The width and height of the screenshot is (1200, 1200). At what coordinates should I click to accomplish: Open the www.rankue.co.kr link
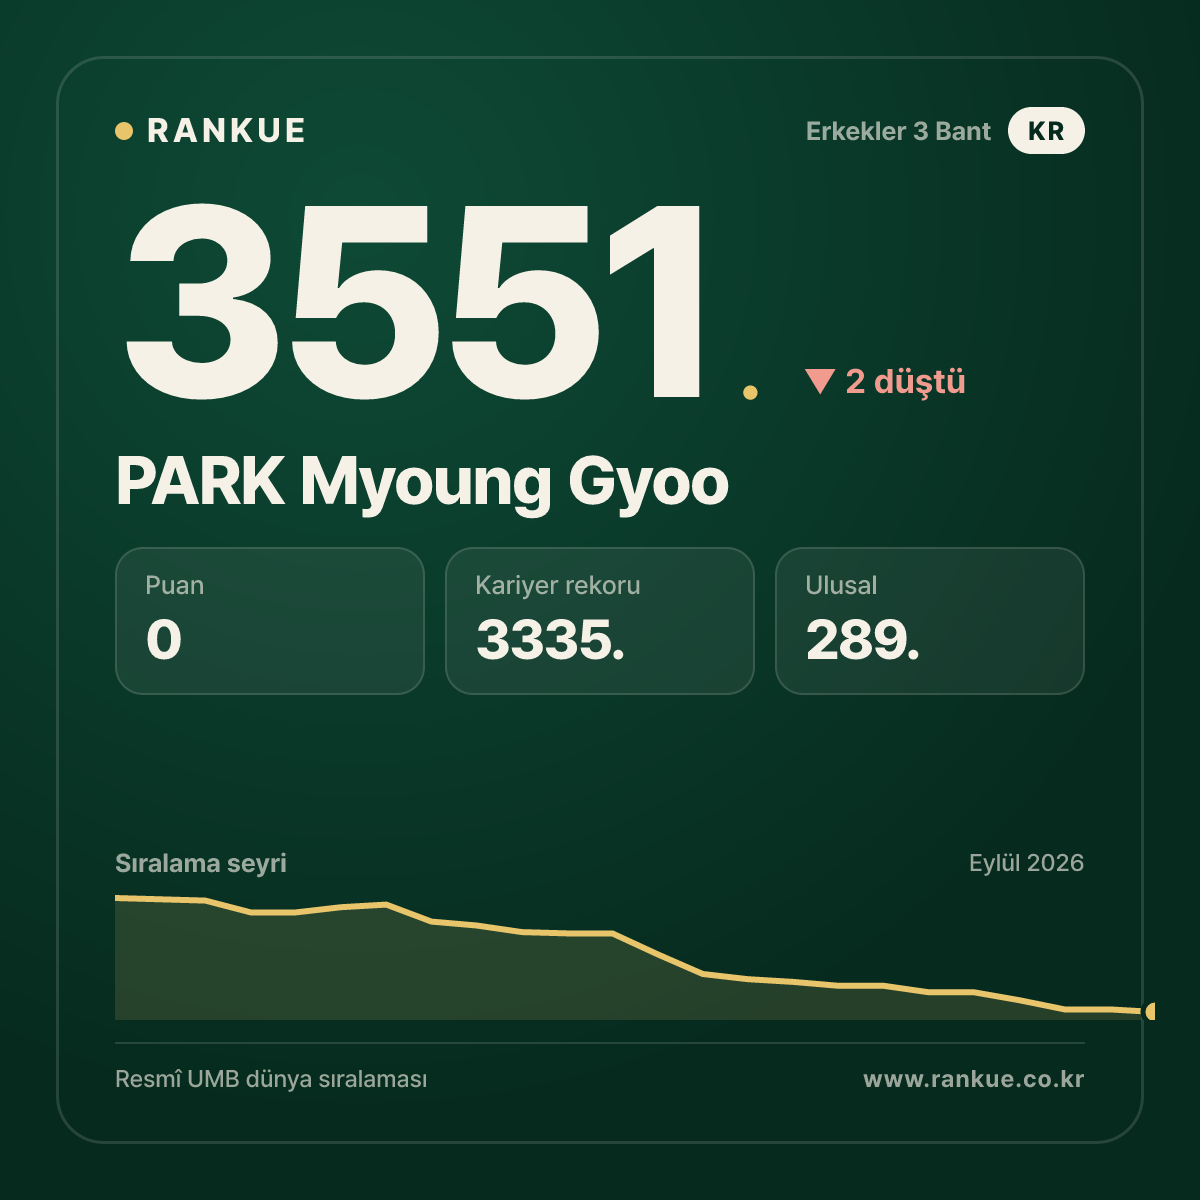pyautogui.click(x=974, y=1080)
